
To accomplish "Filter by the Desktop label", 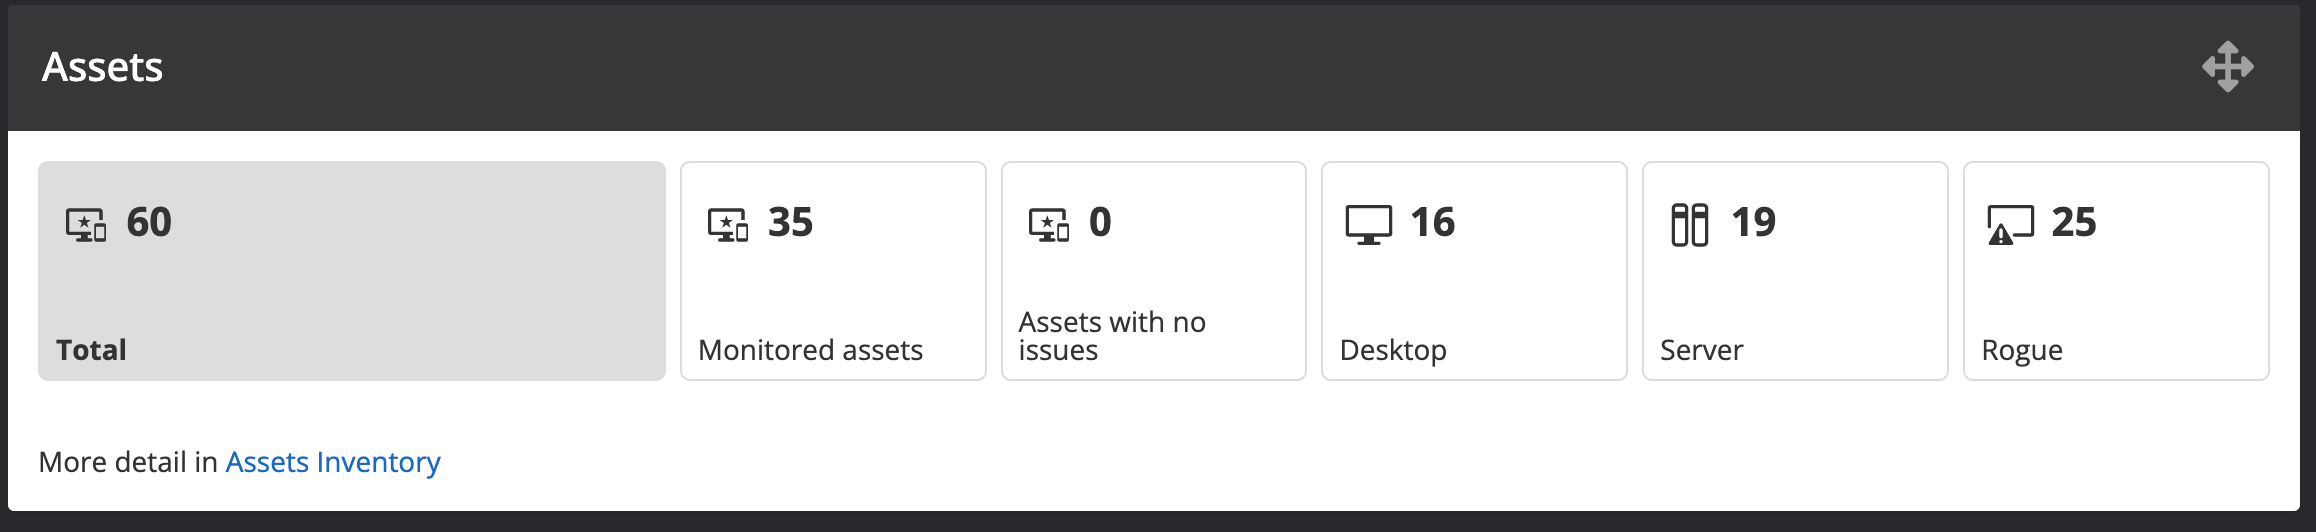I will [x=1393, y=350].
